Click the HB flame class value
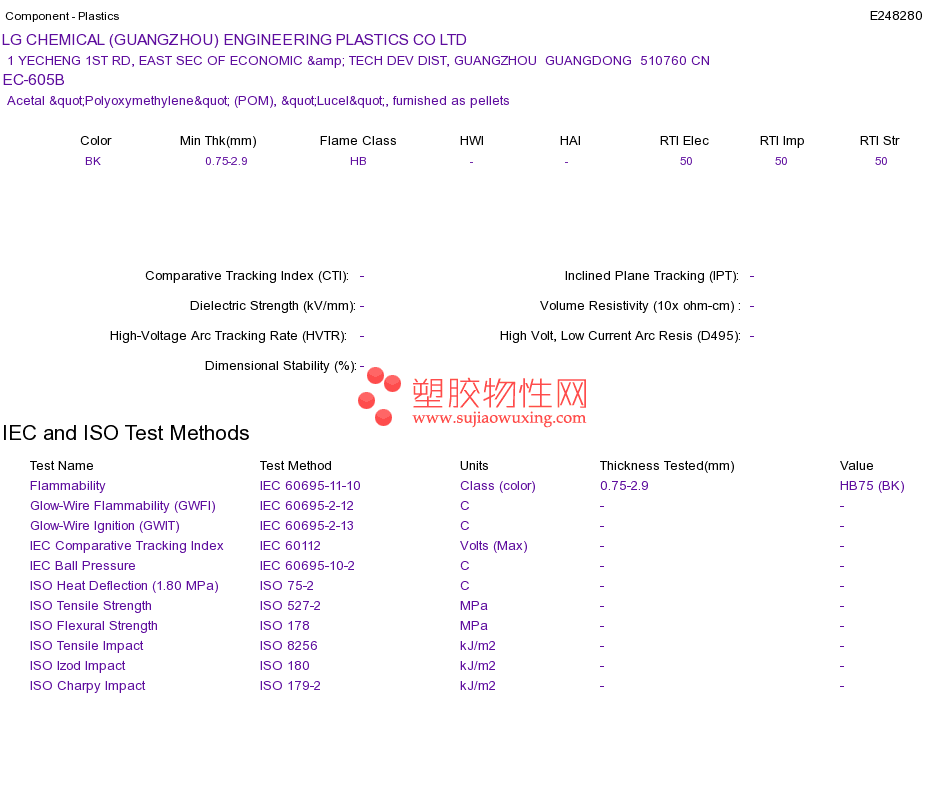Screen dimensions: 950x800 tap(358, 161)
